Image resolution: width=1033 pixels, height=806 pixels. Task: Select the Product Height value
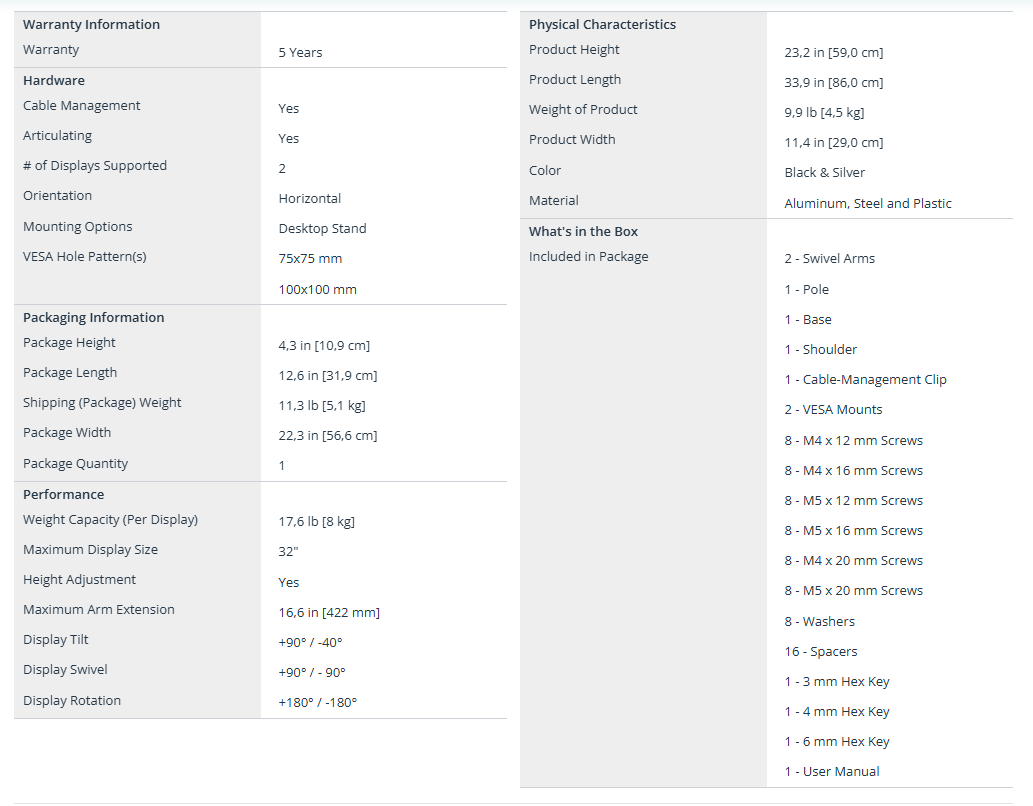point(833,52)
